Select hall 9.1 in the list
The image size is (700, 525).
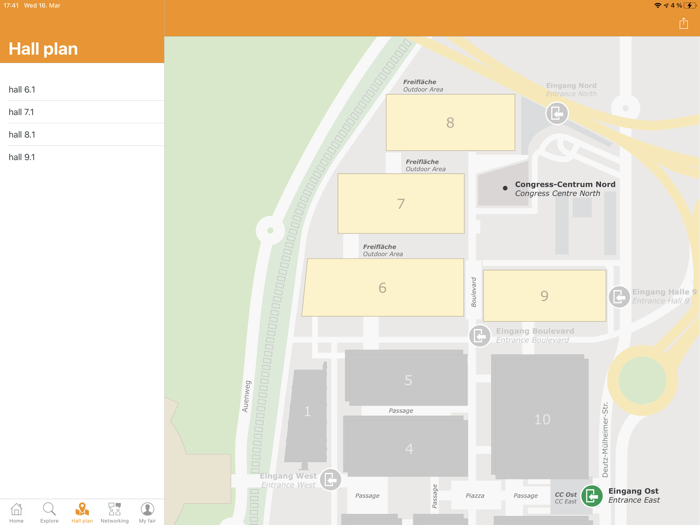(82, 157)
